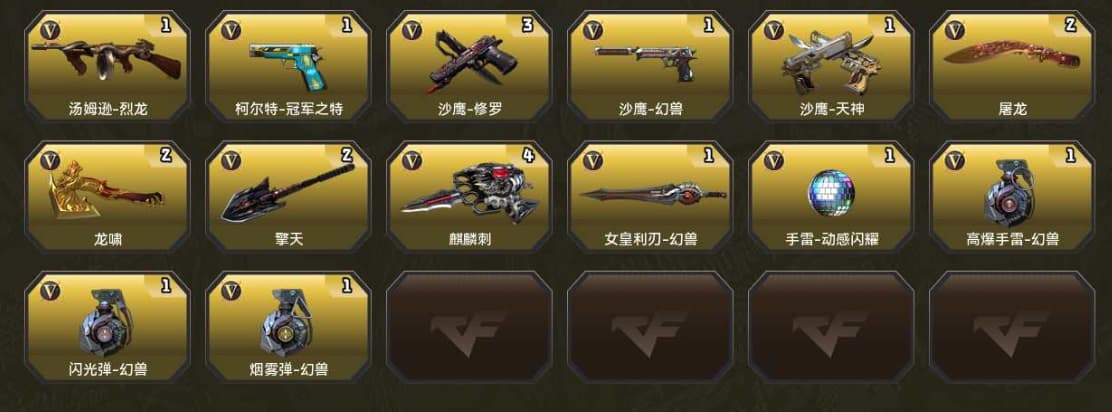This screenshot has width=1112, height=412.
Task: Click the first empty CF slot
Action: tap(469, 327)
